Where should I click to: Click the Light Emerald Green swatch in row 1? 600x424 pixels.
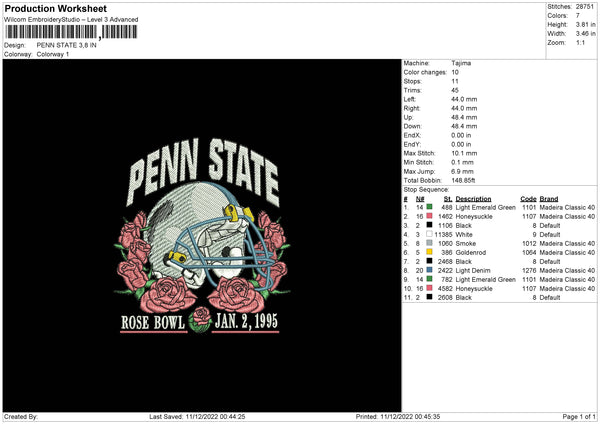(429, 207)
